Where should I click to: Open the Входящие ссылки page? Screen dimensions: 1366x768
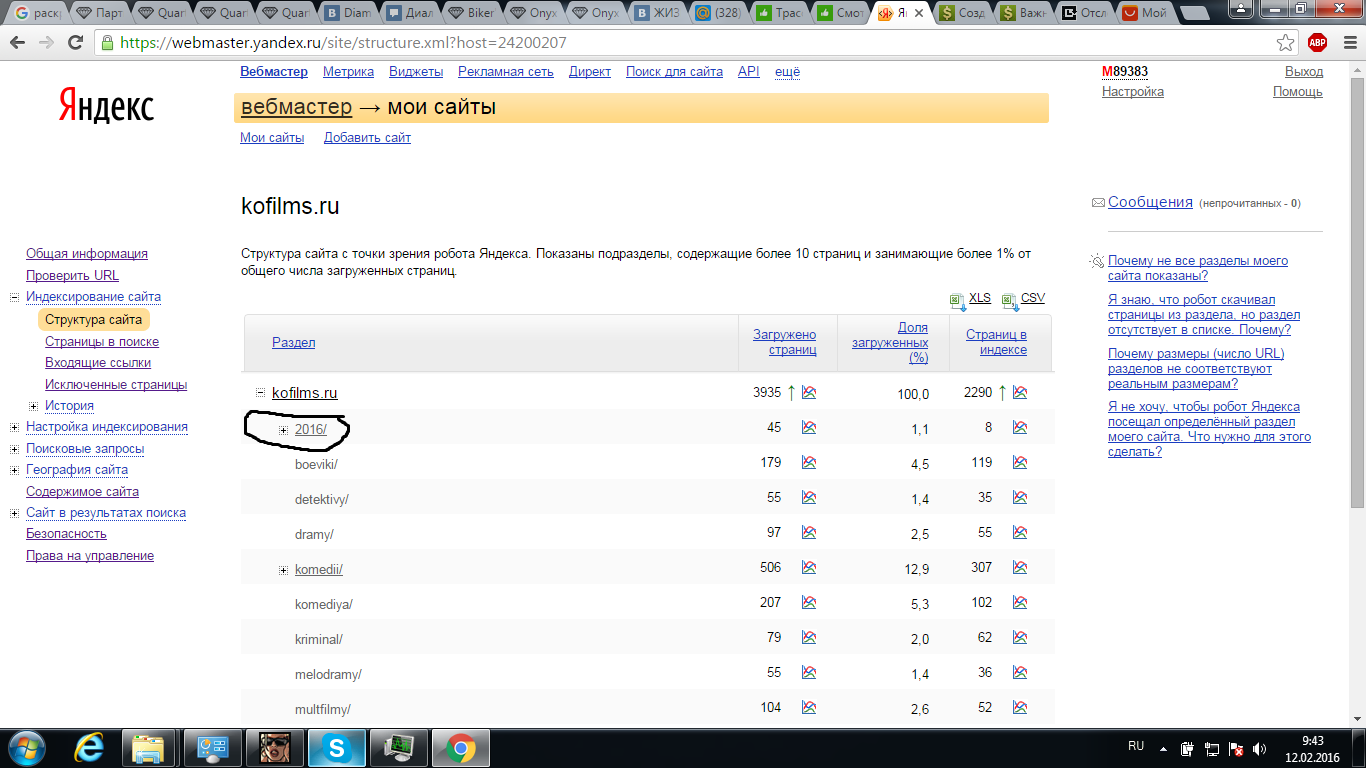[98, 363]
